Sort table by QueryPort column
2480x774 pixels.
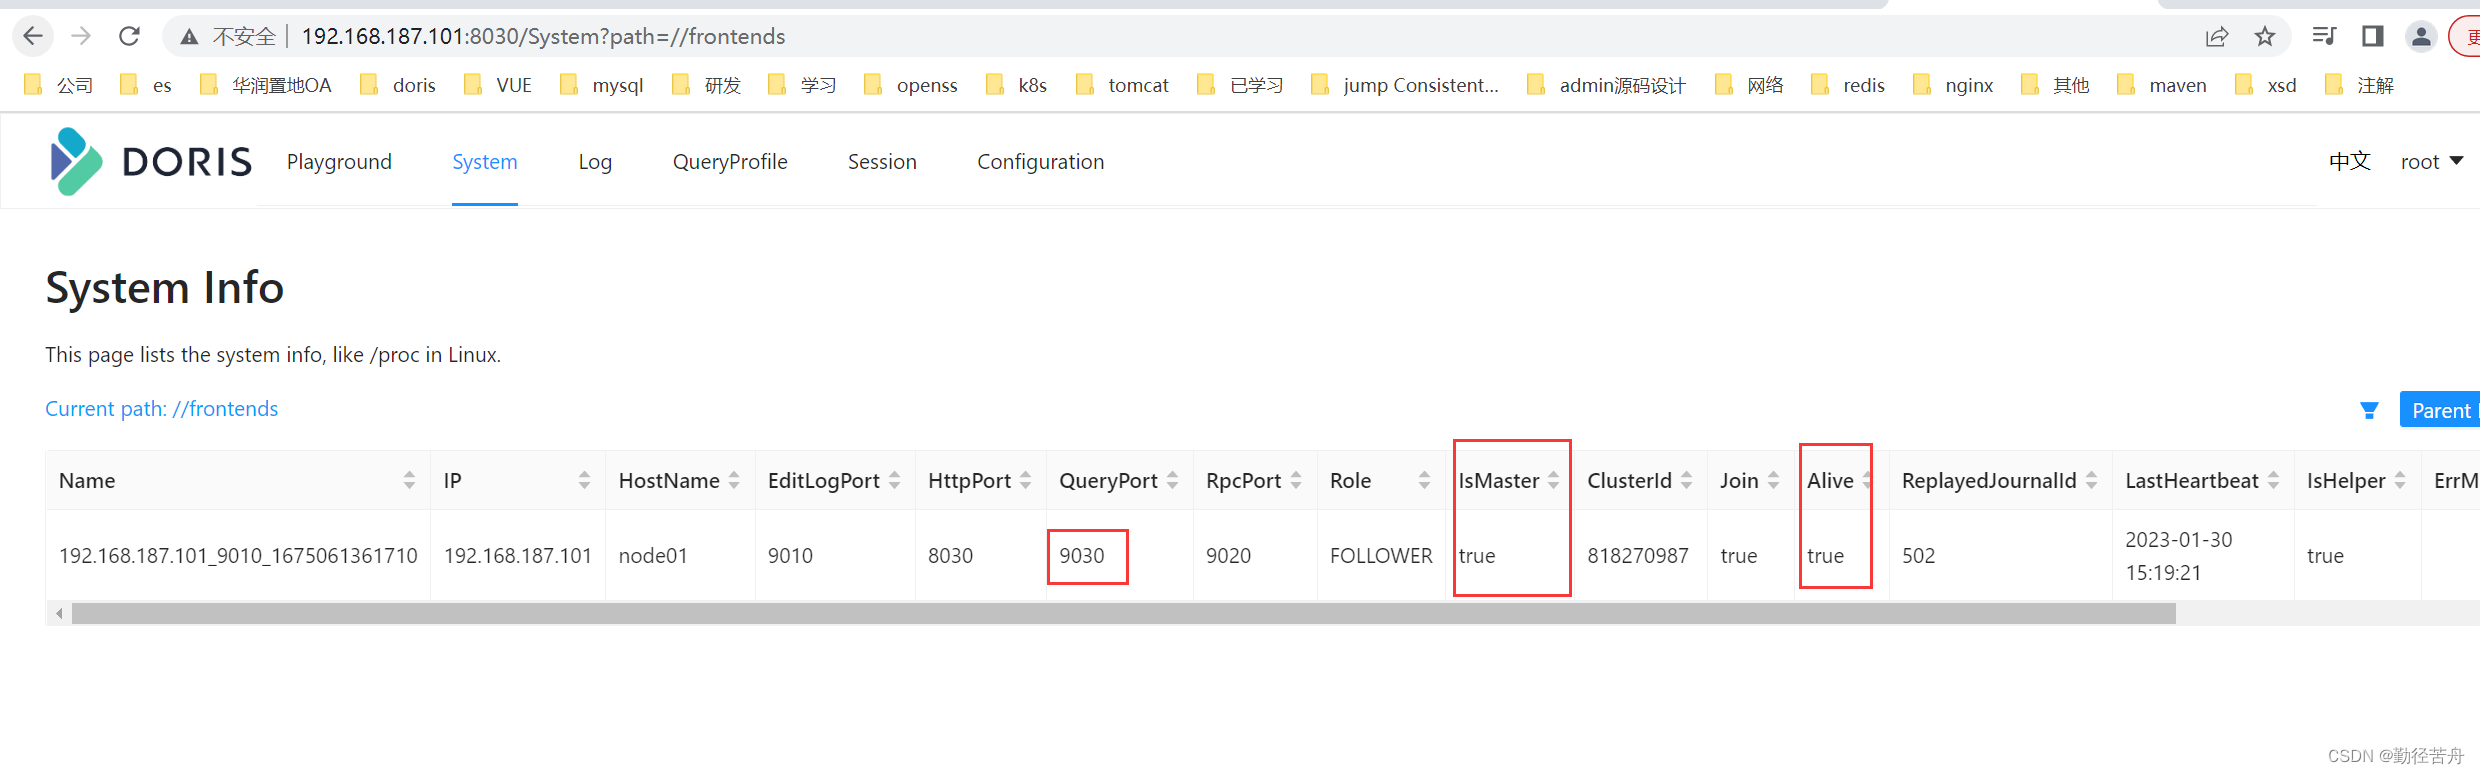(1172, 480)
